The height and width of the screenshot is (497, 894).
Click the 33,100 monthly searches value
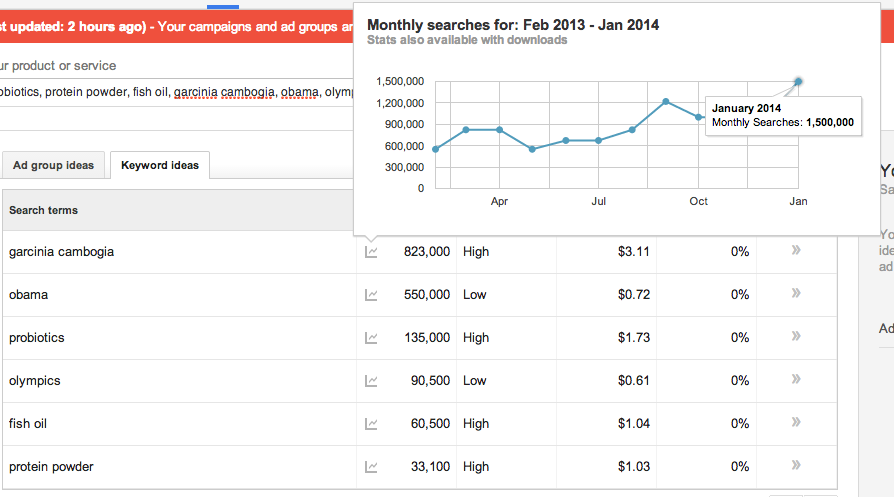coord(430,467)
